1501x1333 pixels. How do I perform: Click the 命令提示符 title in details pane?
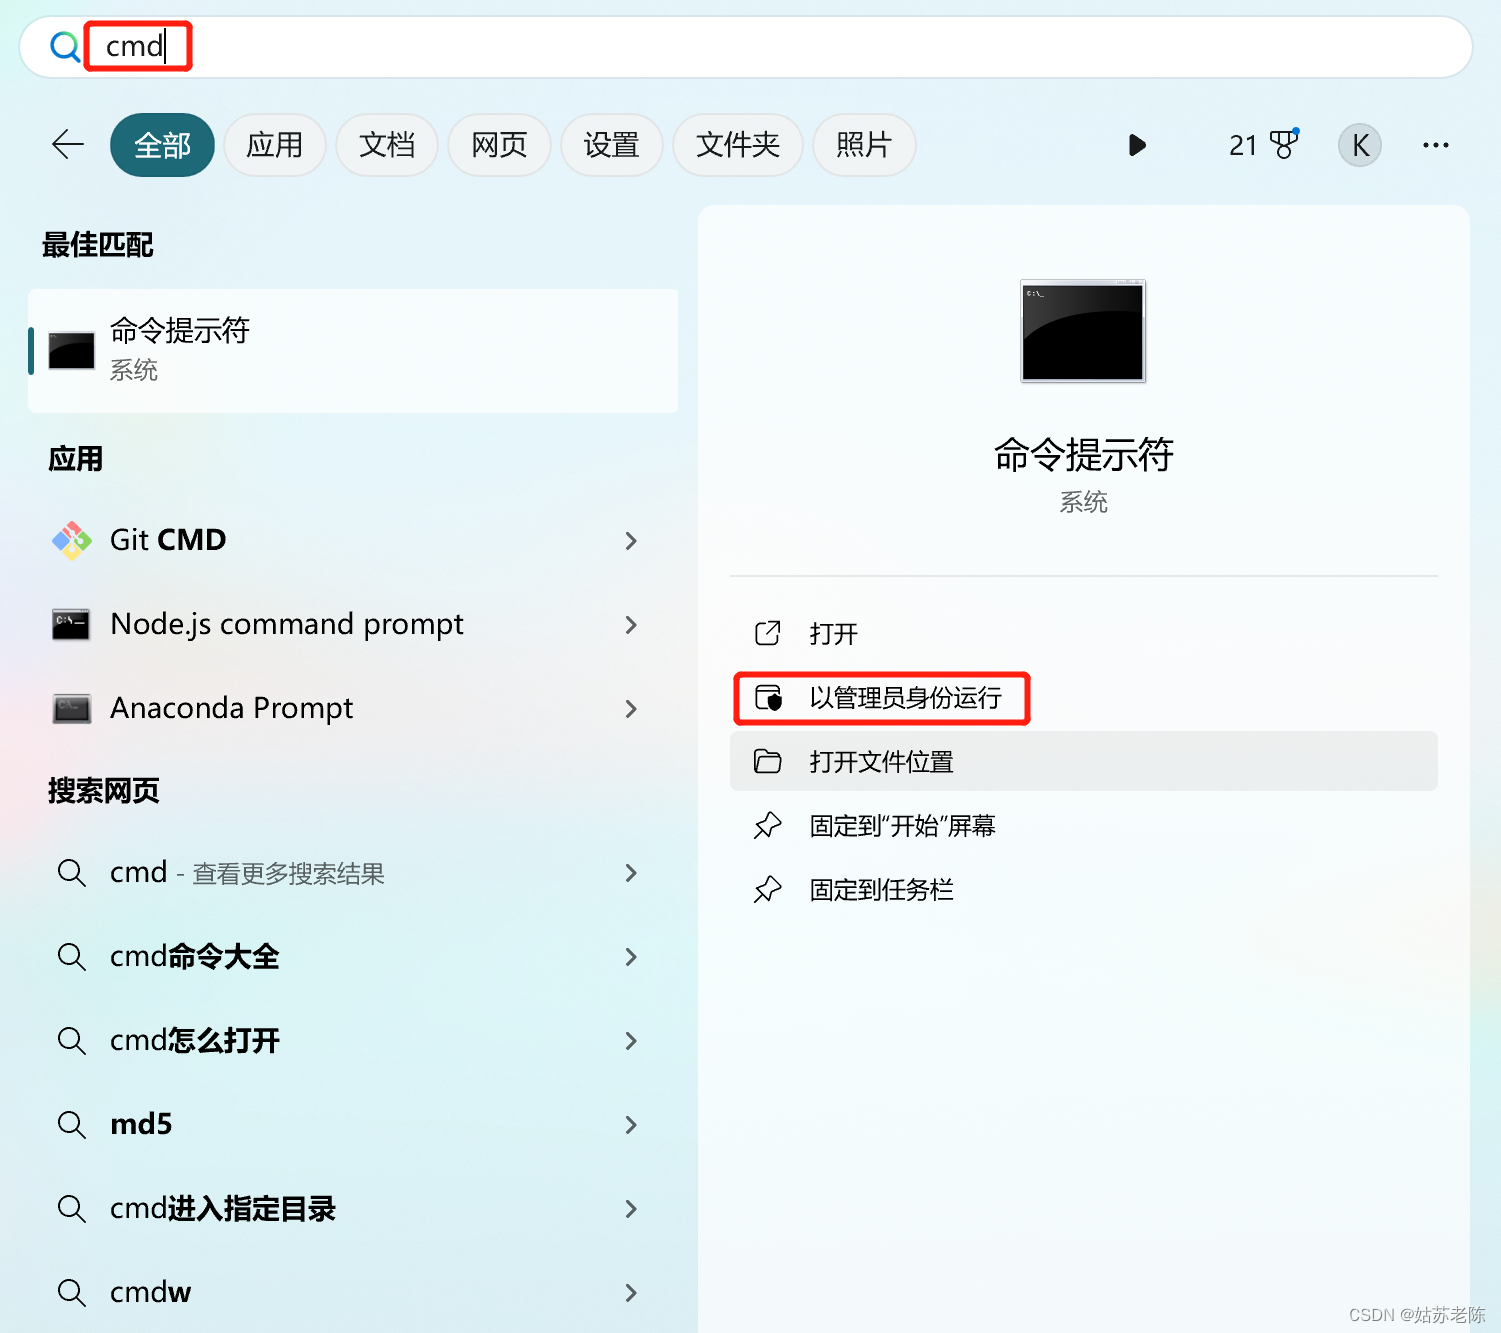coord(1083,455)
